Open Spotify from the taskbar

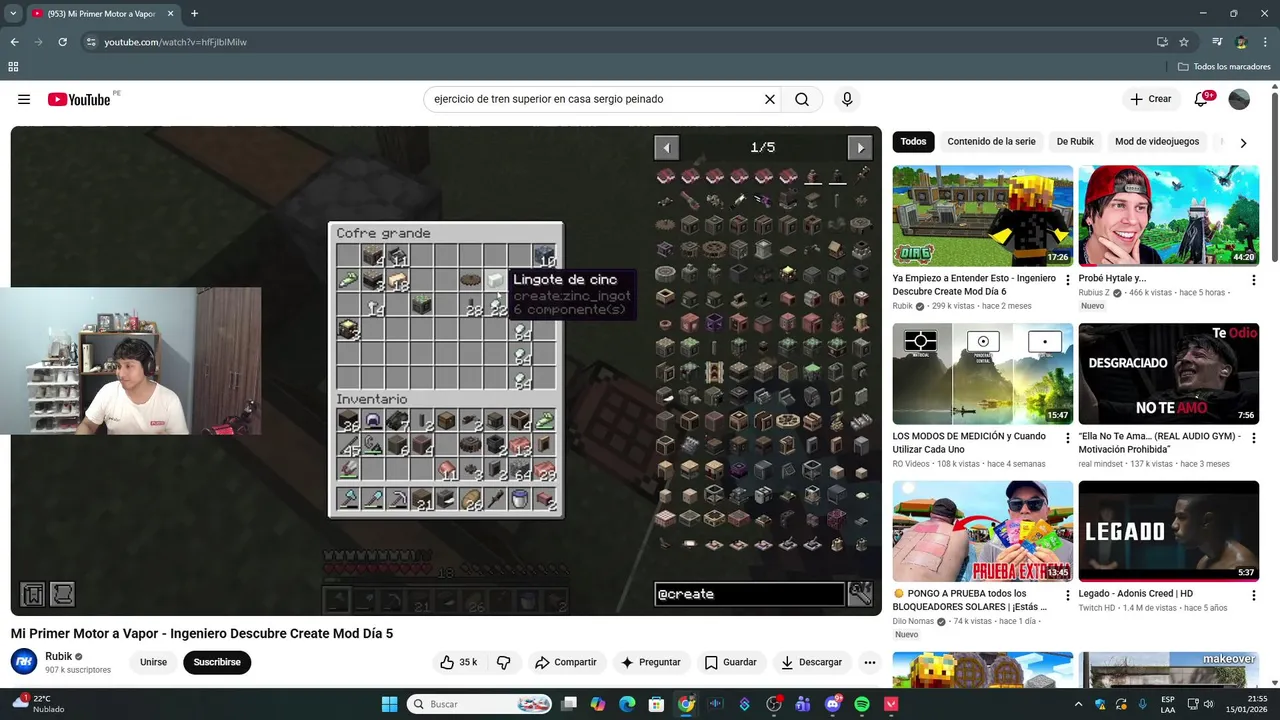[862, 704]
